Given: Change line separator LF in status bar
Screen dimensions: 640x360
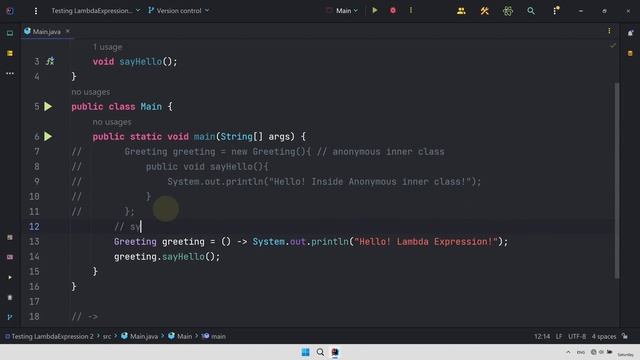Looking at the screenshot, I should point(559,337).
